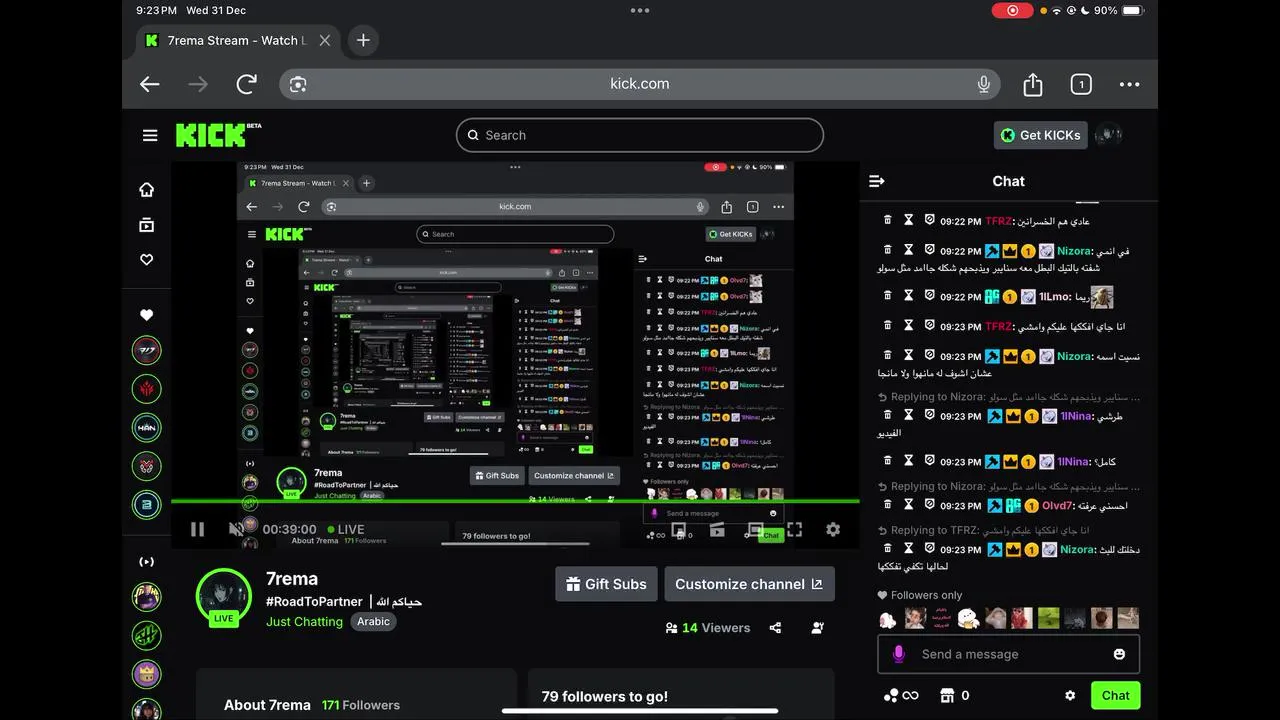Create a clip from the player

click(717, 529)
